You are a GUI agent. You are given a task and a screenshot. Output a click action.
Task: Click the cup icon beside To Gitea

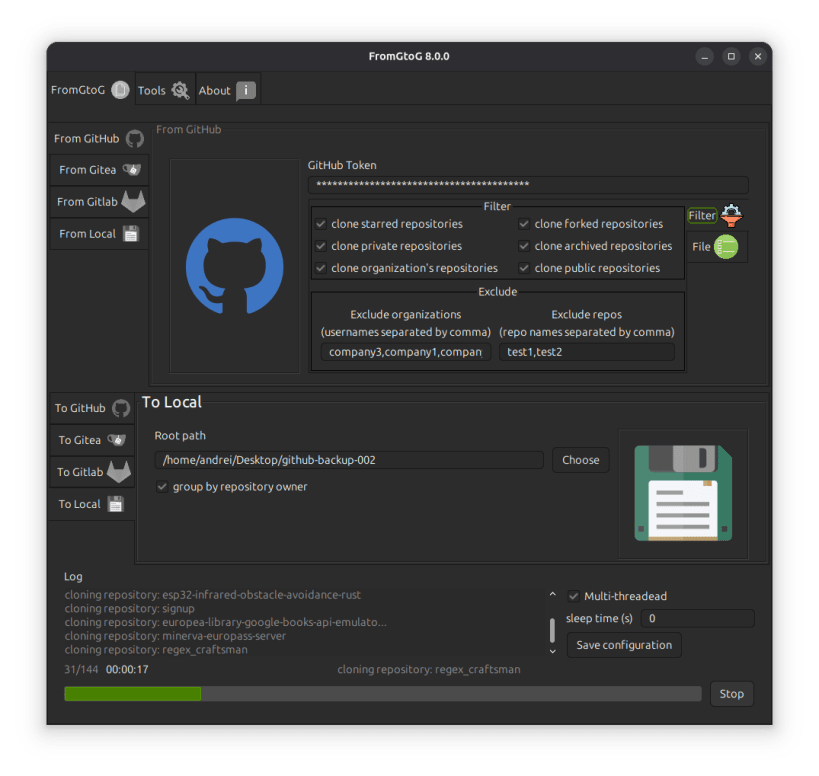point(116,440)
